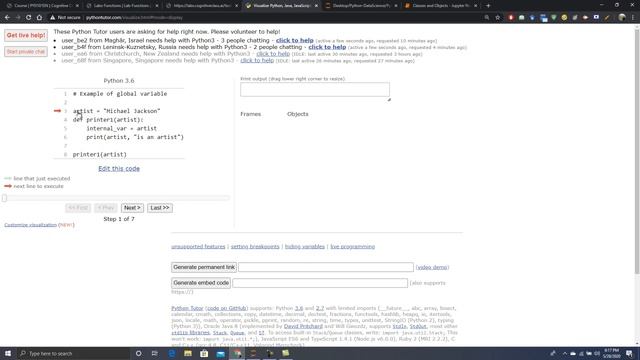The height and width of the screenshot is (360, 640).
Task: Click the zoom magnifier icon in address bar
Action: coord(487,18)
